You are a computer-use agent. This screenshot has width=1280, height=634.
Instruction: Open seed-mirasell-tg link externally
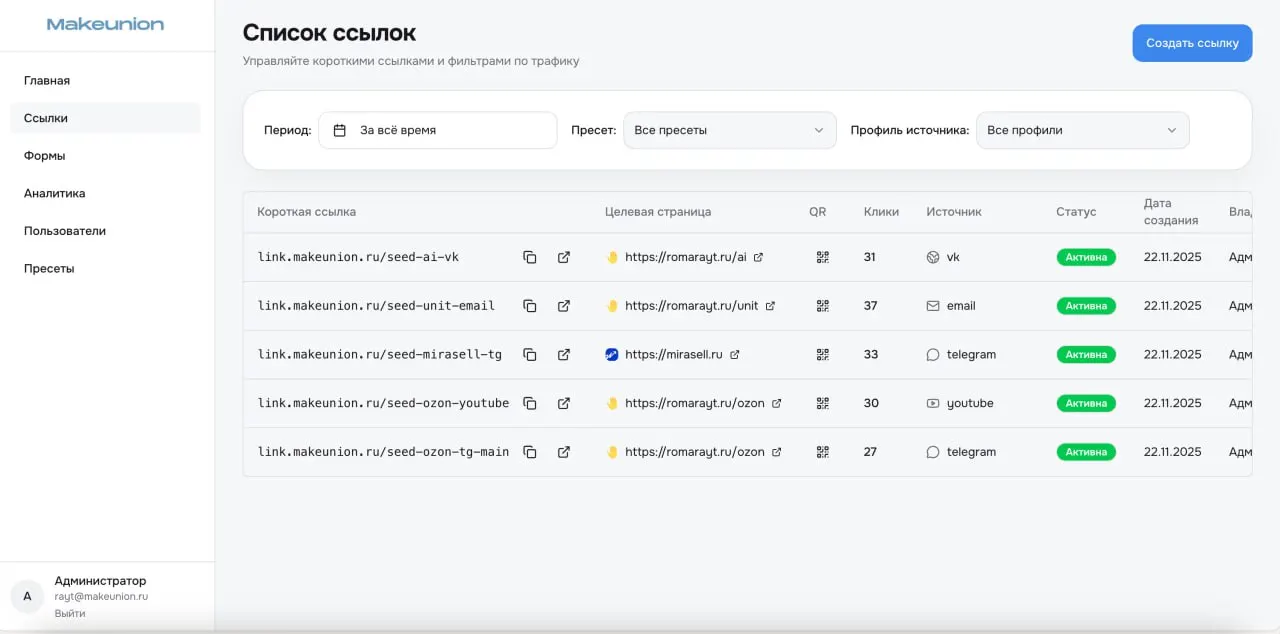(564, 355)
